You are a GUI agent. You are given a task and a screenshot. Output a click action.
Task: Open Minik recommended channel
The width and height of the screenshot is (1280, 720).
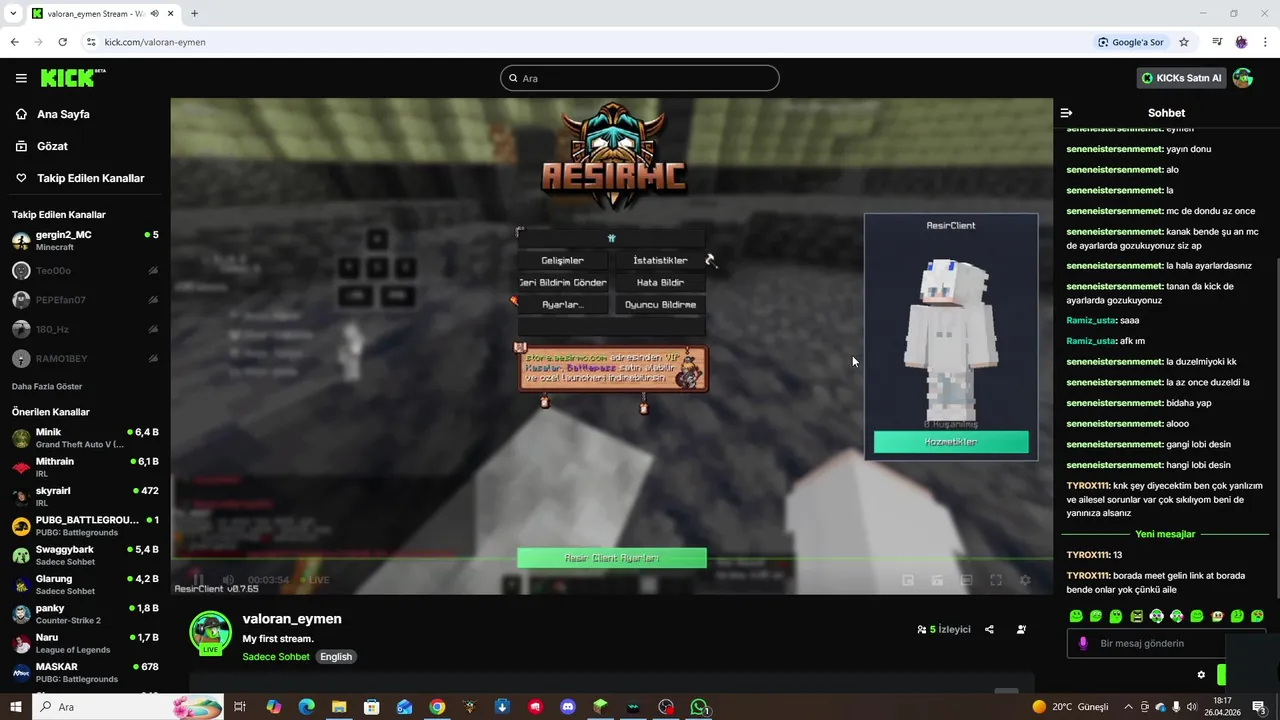(x=85, y=438)
